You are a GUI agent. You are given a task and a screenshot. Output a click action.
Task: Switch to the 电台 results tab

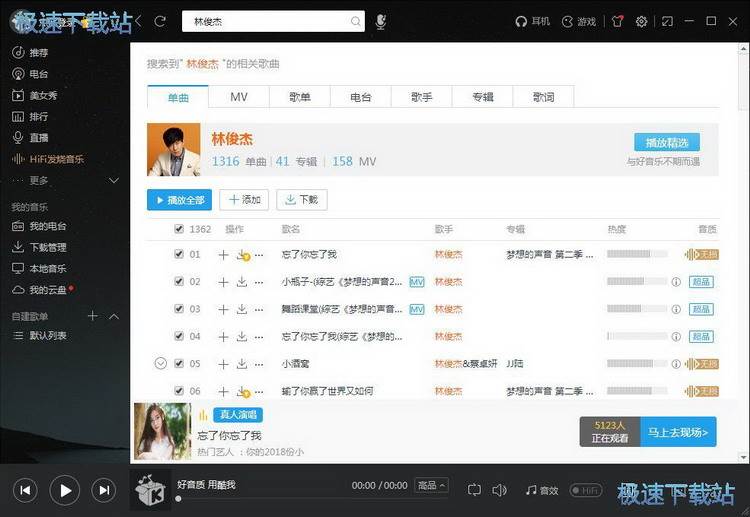[361, 97]
